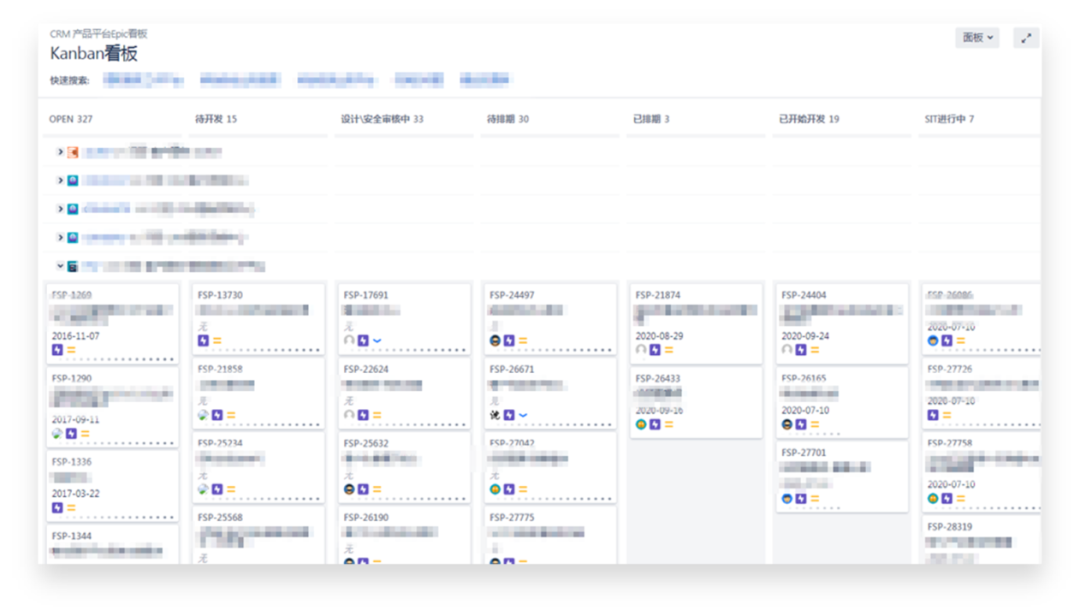Open issue FSP-21858

click(220, 369)
